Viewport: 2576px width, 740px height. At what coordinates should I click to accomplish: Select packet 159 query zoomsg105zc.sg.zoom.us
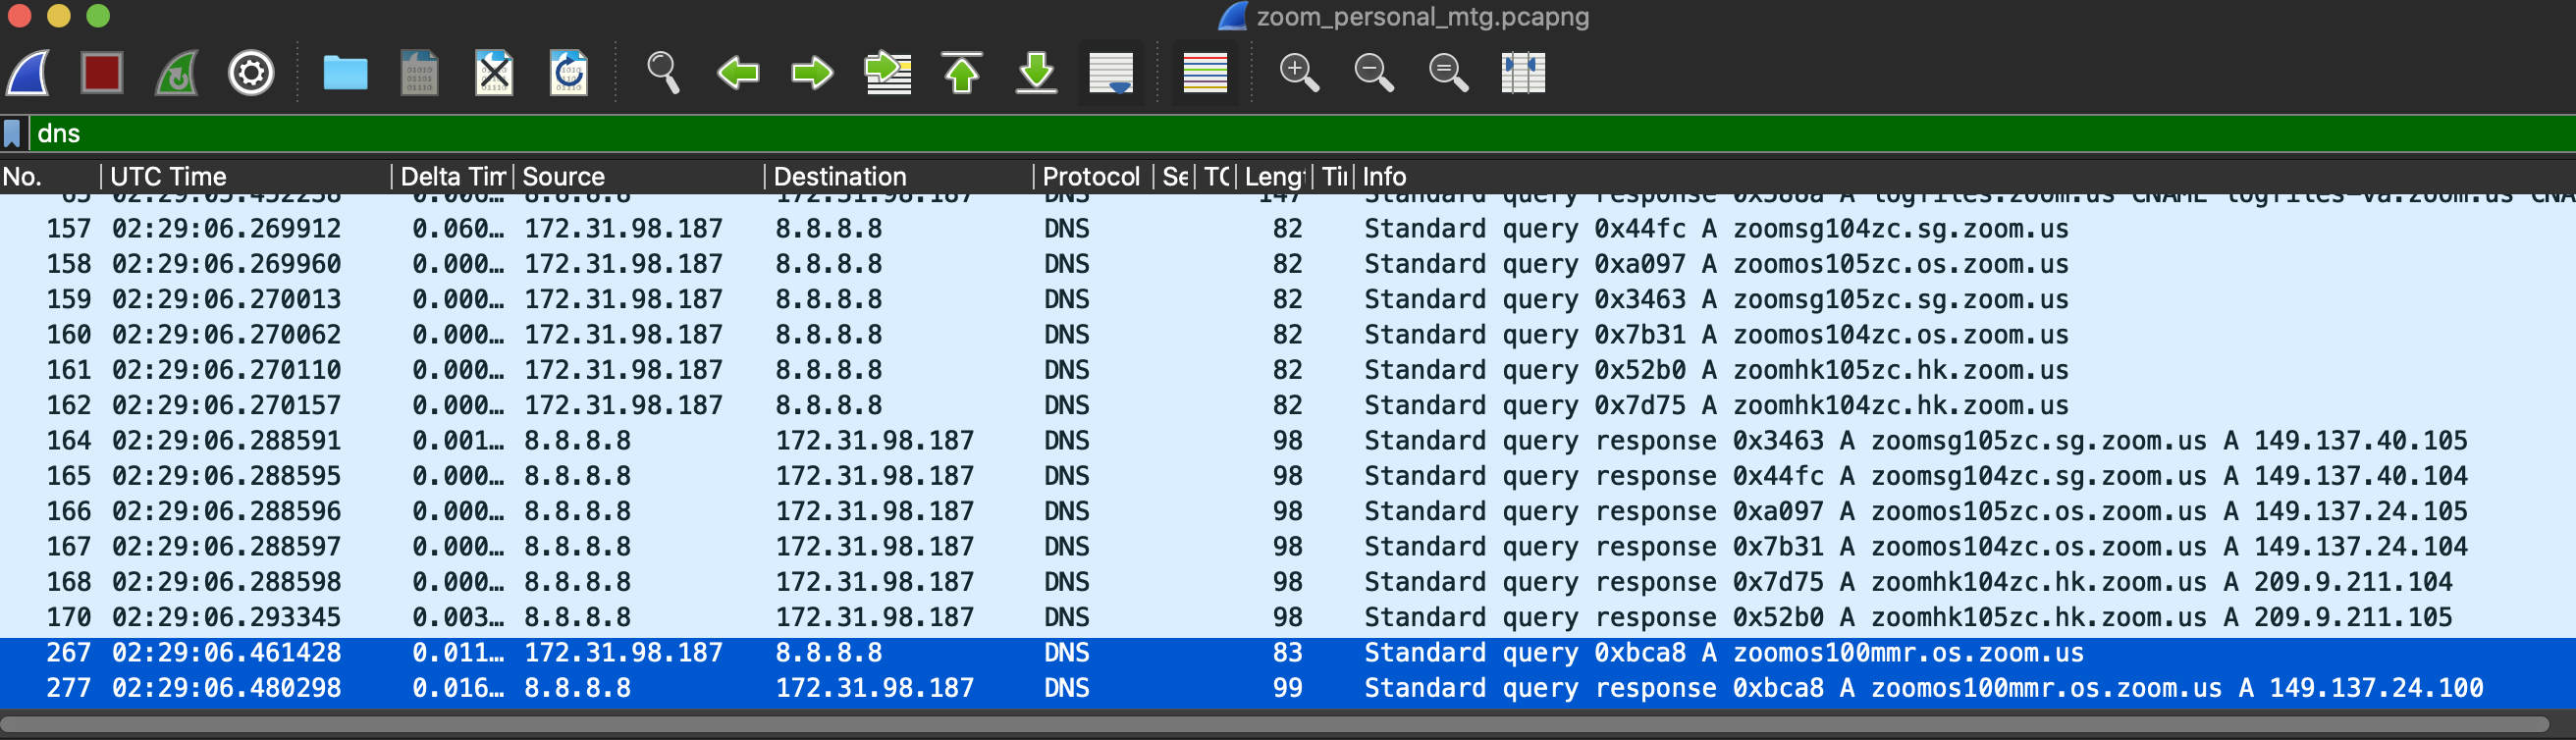click(x=1288, y=300)
